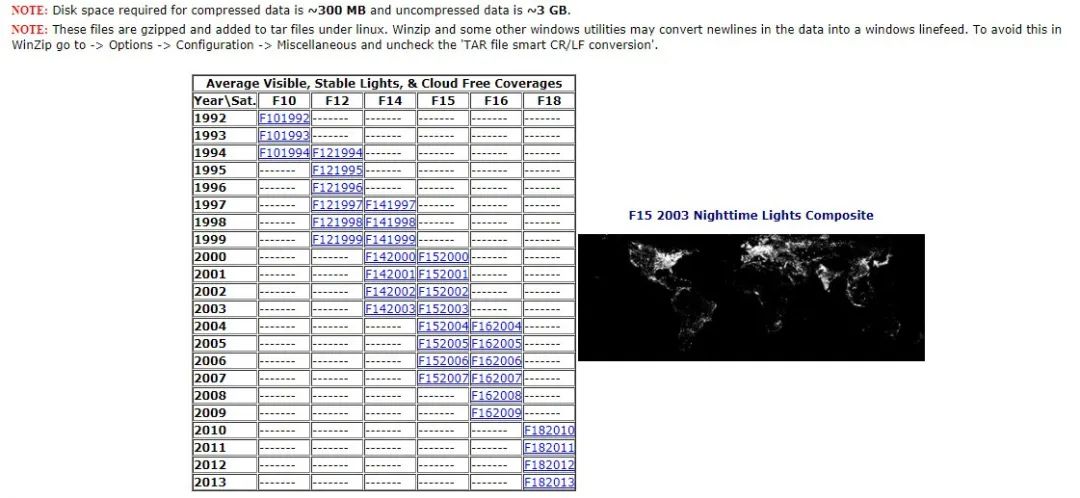Open the F101994 download link
The height and width of the screenshot is (498, 1080).
pyautogui.click(x=284, y=152)
